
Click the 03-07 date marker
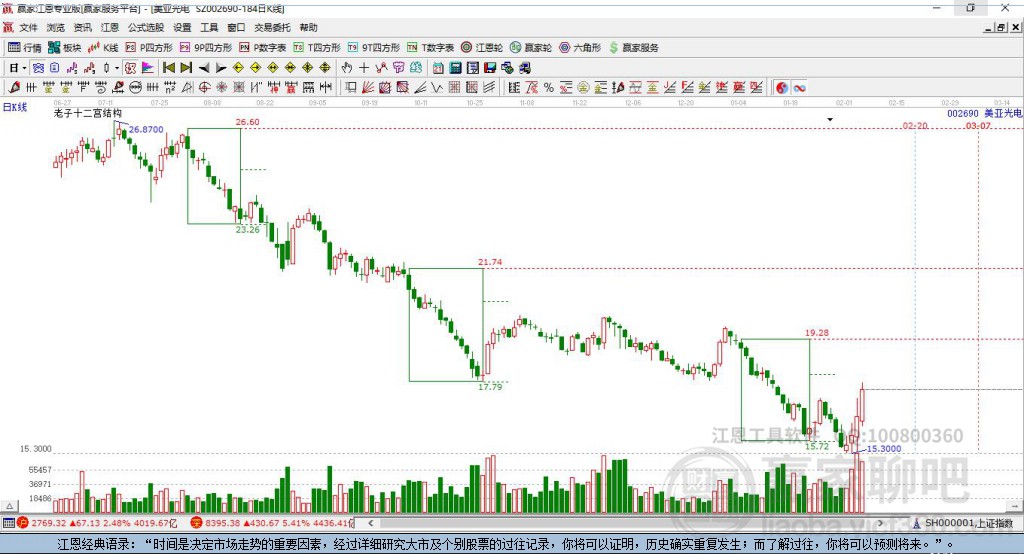(x=978, y=125)
